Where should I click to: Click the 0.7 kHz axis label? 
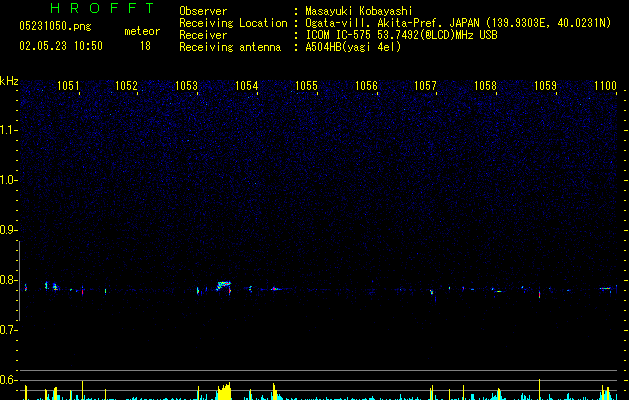(x=8, y=330)
